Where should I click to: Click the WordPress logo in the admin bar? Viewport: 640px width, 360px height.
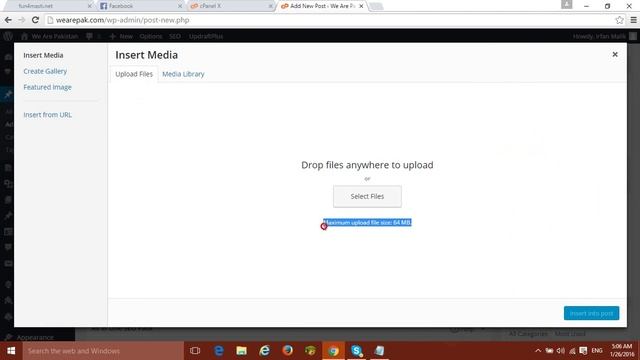coord(8,36)
